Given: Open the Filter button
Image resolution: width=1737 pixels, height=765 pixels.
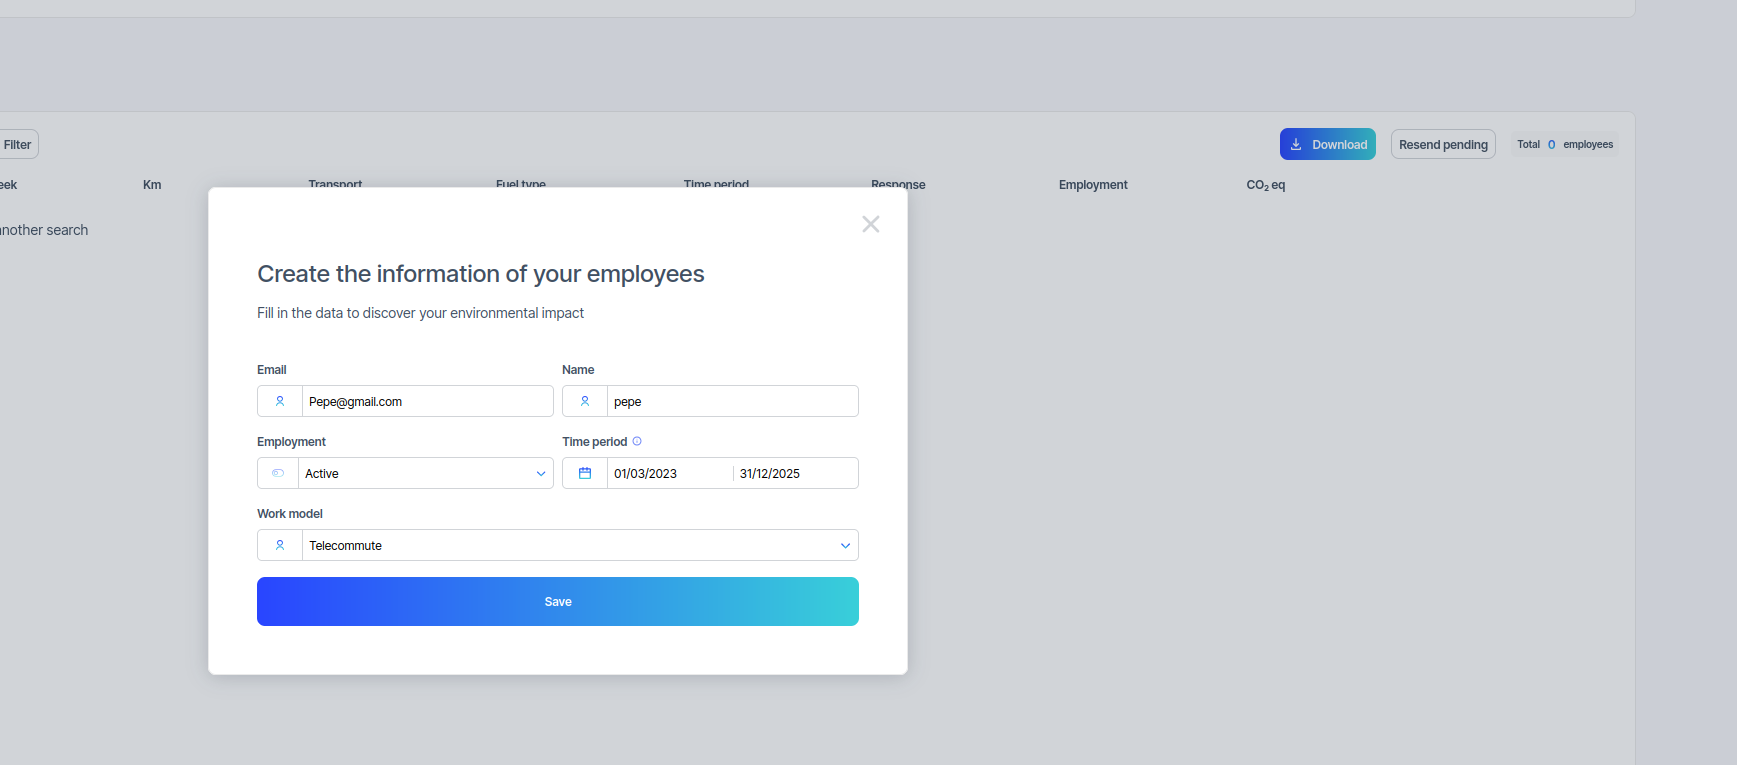Looking at the screenshot, I should click(18, 144).
